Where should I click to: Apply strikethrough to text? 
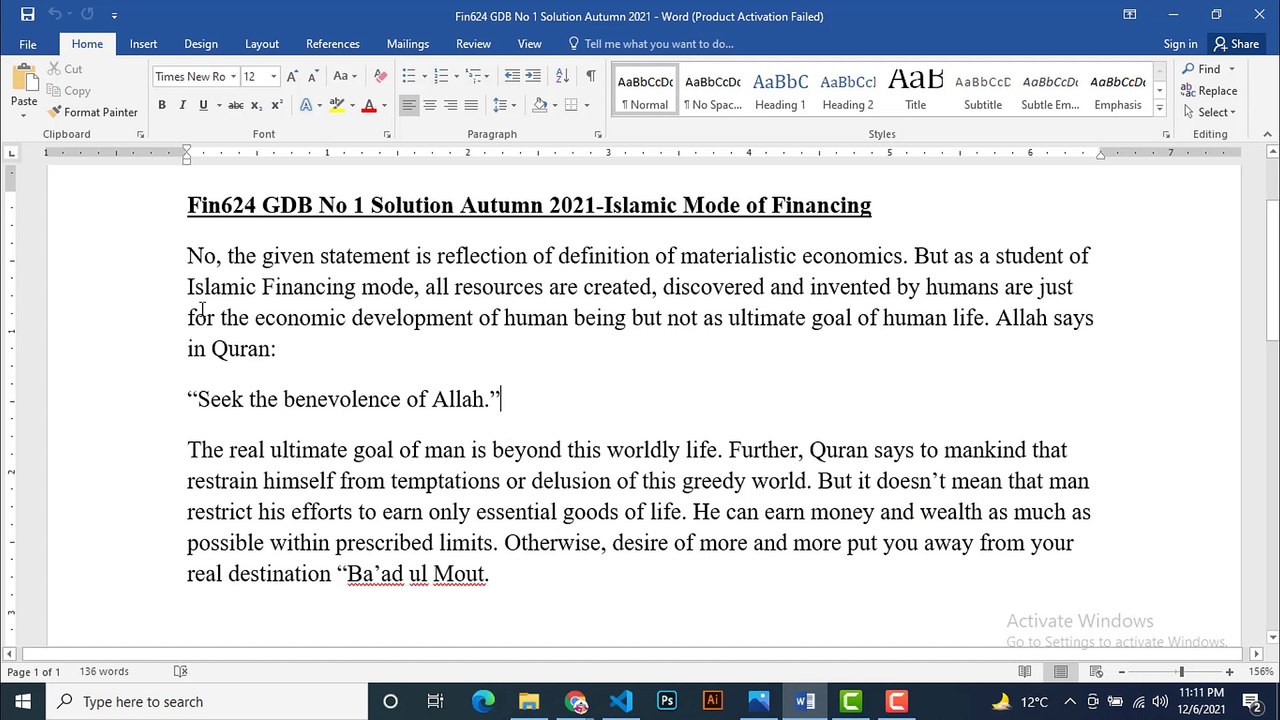pos(236,105)
